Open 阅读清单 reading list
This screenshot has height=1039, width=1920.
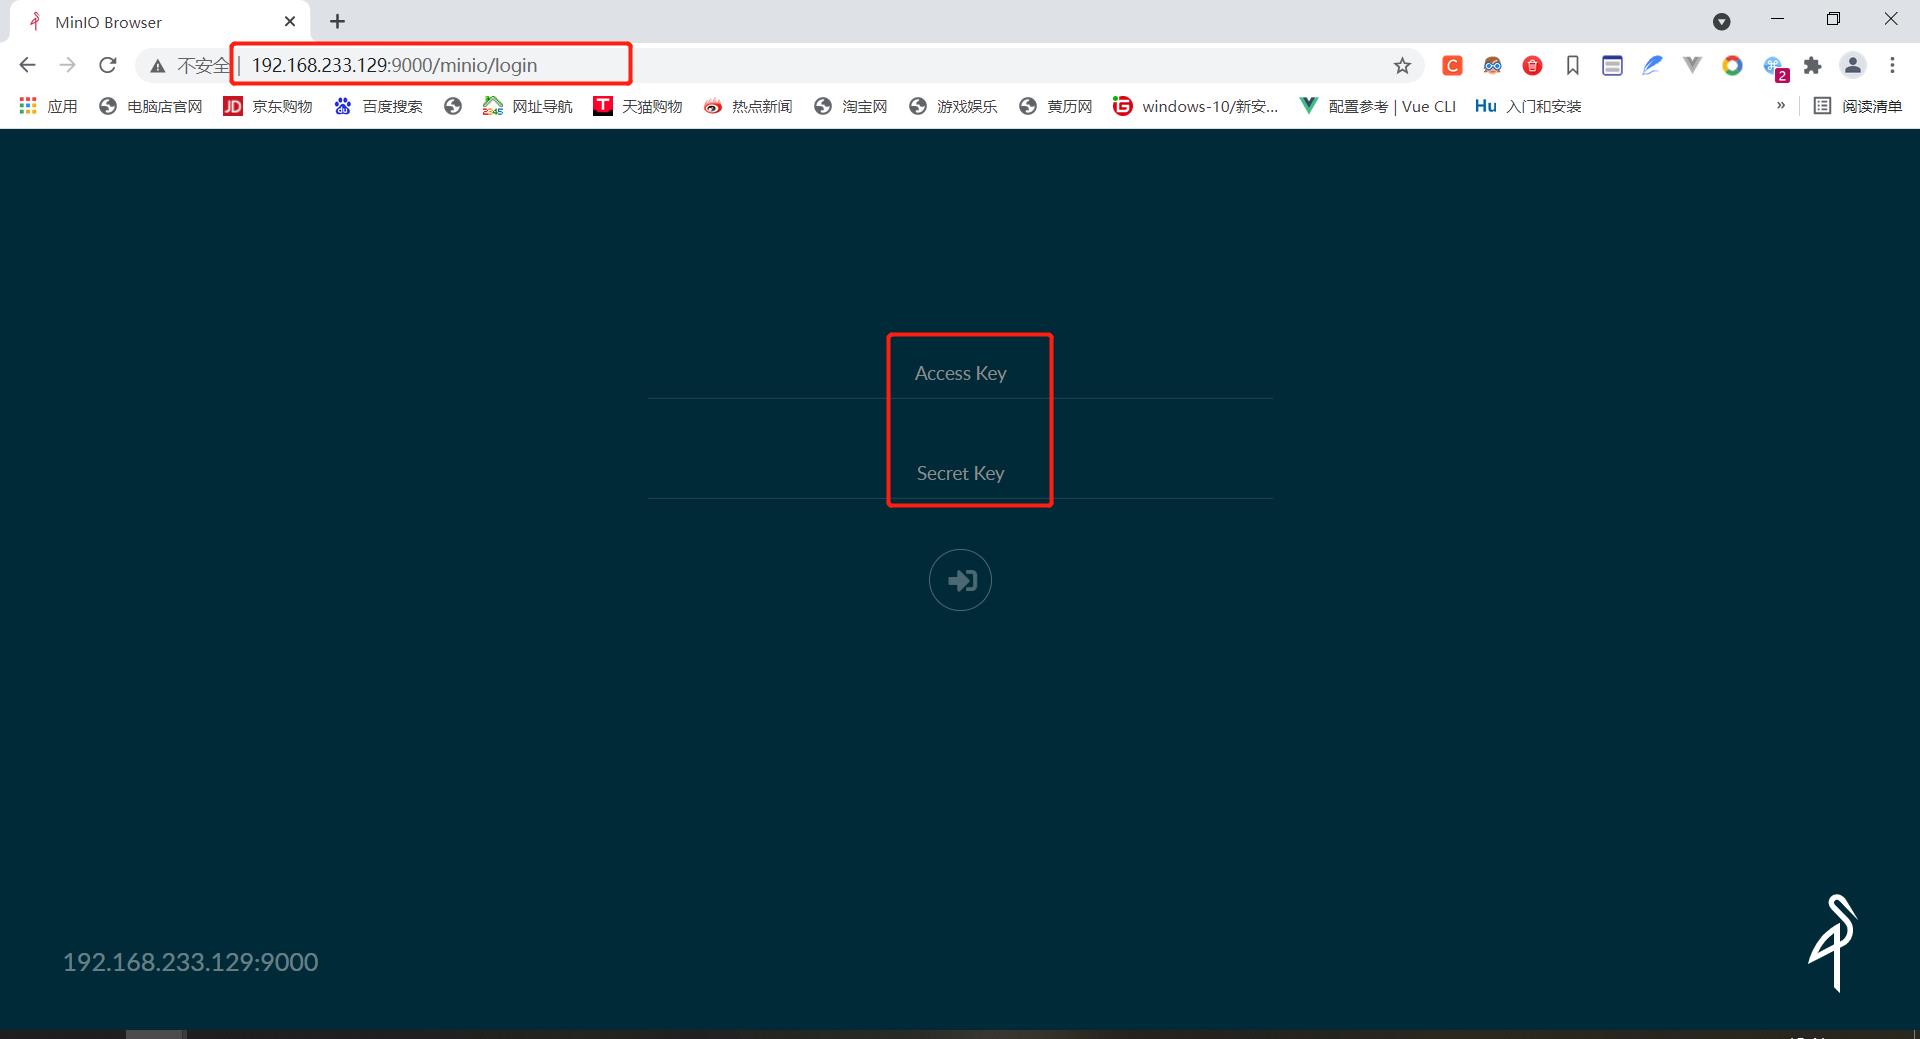click(x=1858, y=106)
